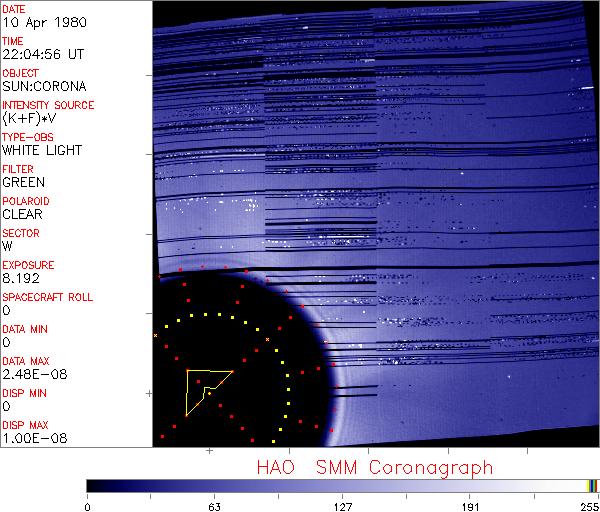This screenshot has width=600, height=512.
Task: Click the DATA MAX value 2.48E-08
Action: [x=29, y=374]
